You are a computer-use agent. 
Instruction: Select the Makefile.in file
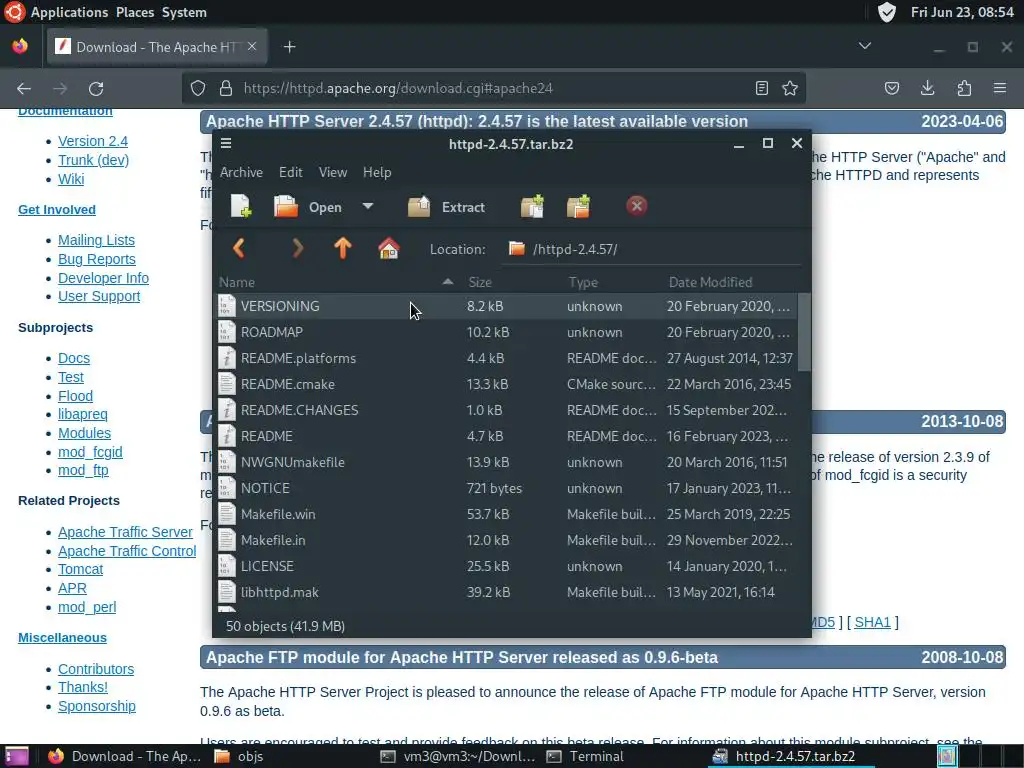pos(506,540)
